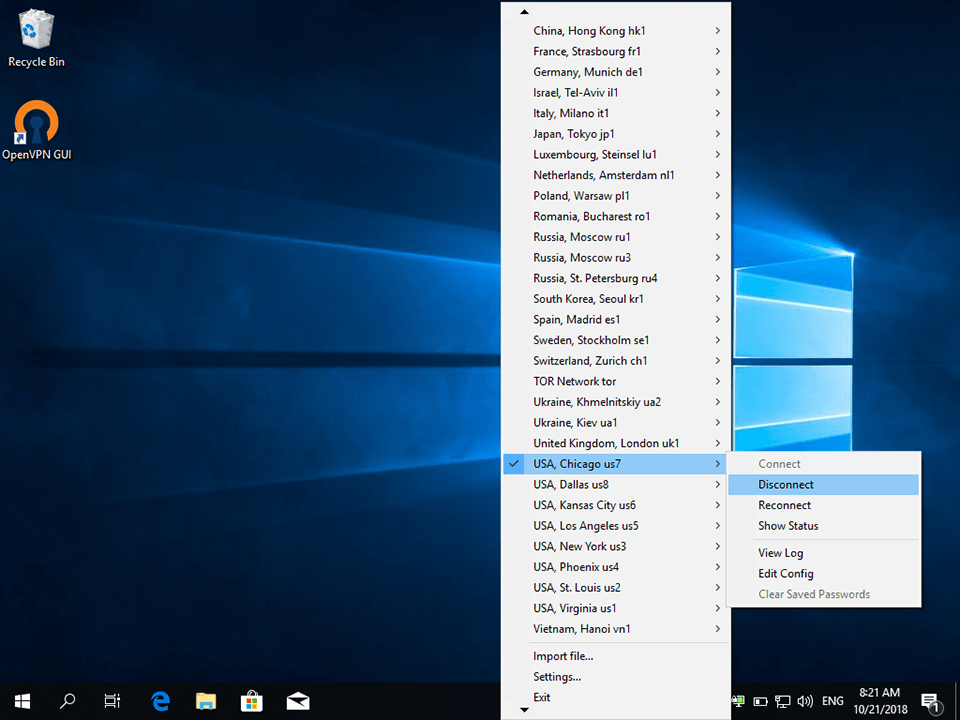
Task: Open the taskbar search magnifier
Action: pyautogui.click(x=67, y=701)
